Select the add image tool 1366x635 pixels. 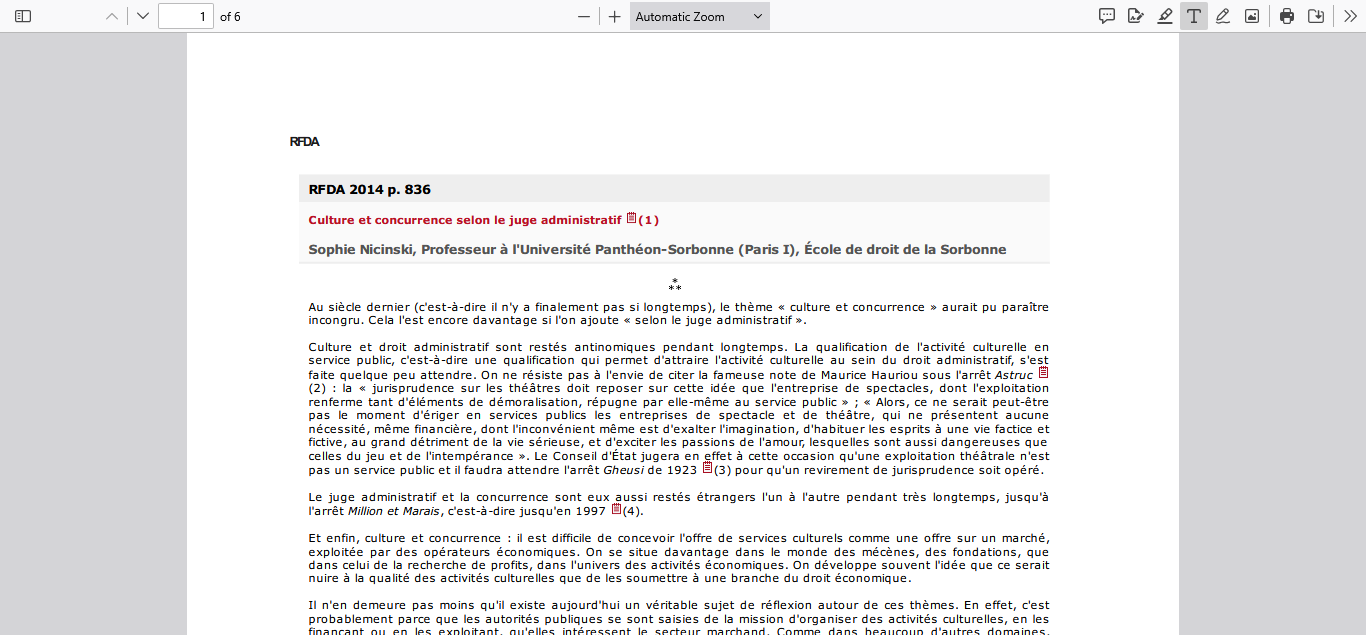tap(1252, 16)
